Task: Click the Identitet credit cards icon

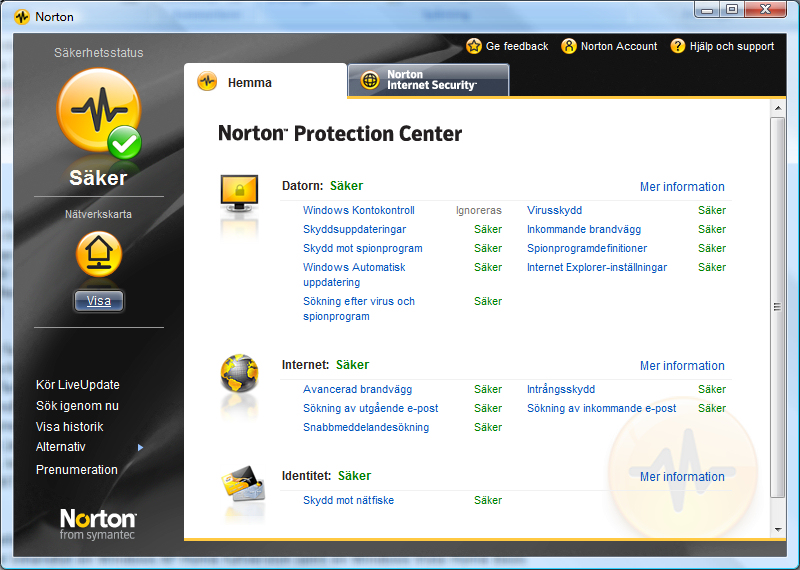Action: 243,483
